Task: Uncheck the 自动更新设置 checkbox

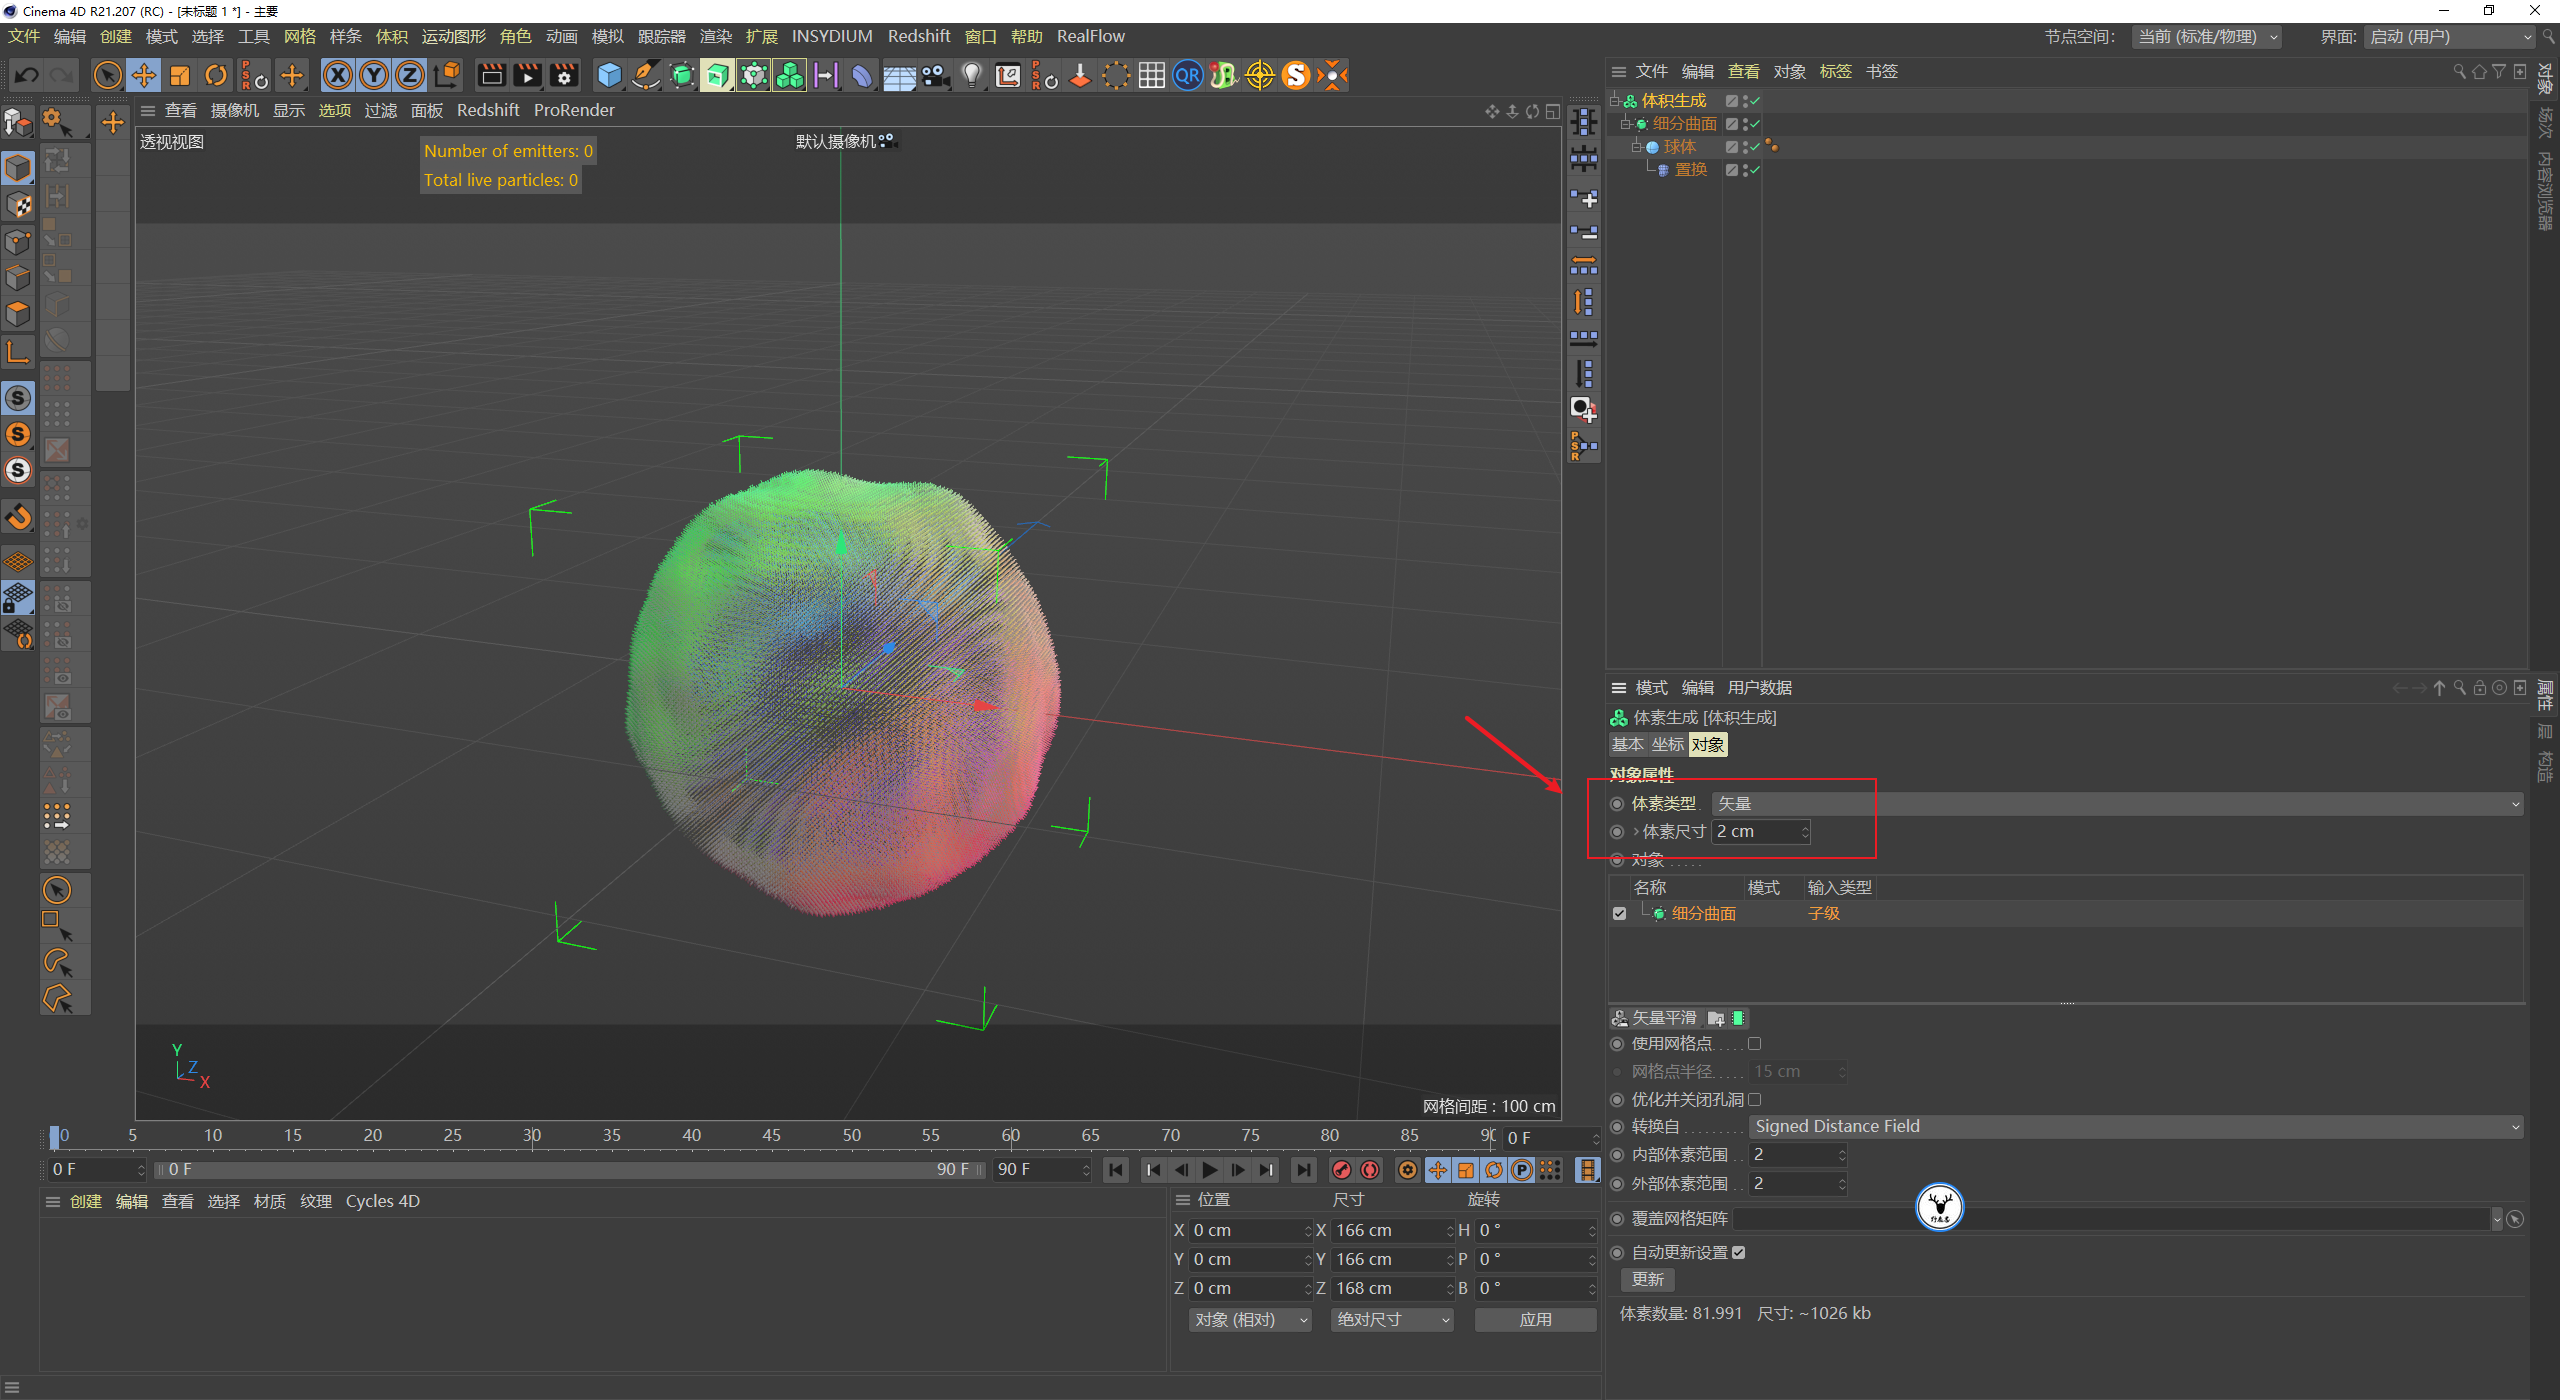Action: tap(1739, 1252)
